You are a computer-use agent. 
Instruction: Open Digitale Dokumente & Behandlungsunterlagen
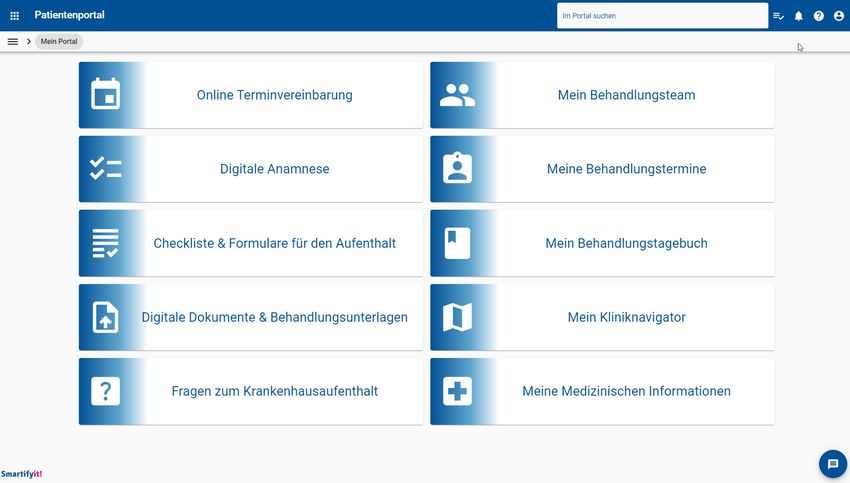274,317
